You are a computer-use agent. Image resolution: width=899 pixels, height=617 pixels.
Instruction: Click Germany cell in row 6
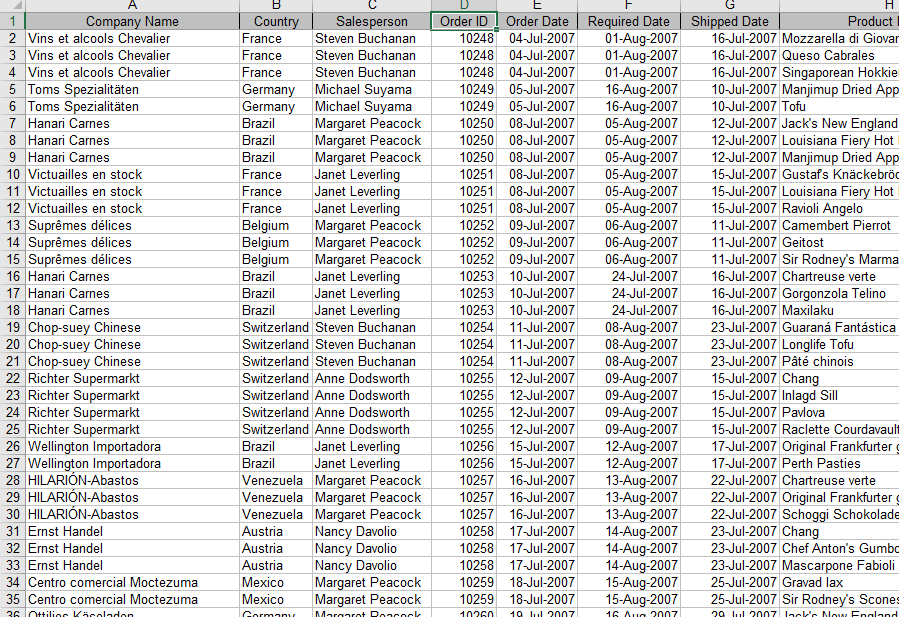click(x=276, y=107)
